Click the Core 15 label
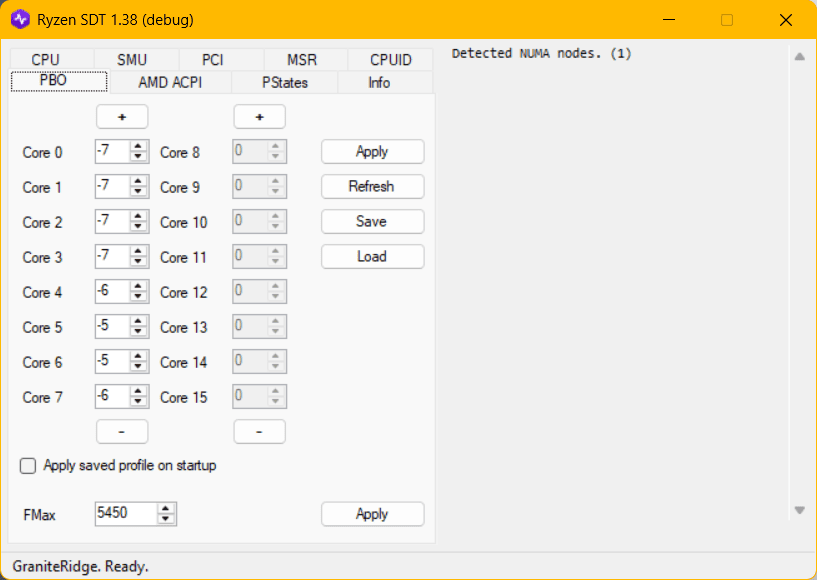 coord(183,398)
